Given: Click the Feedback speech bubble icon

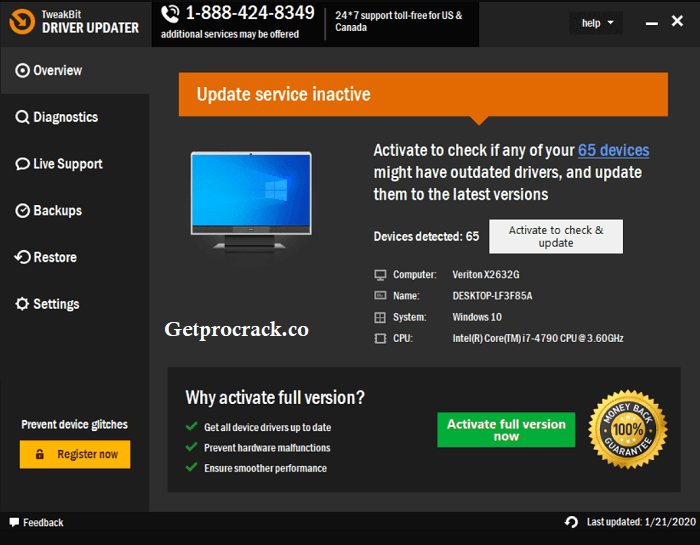Looking at the screenshot, I should pyautogui.click(x=14, y=522).
